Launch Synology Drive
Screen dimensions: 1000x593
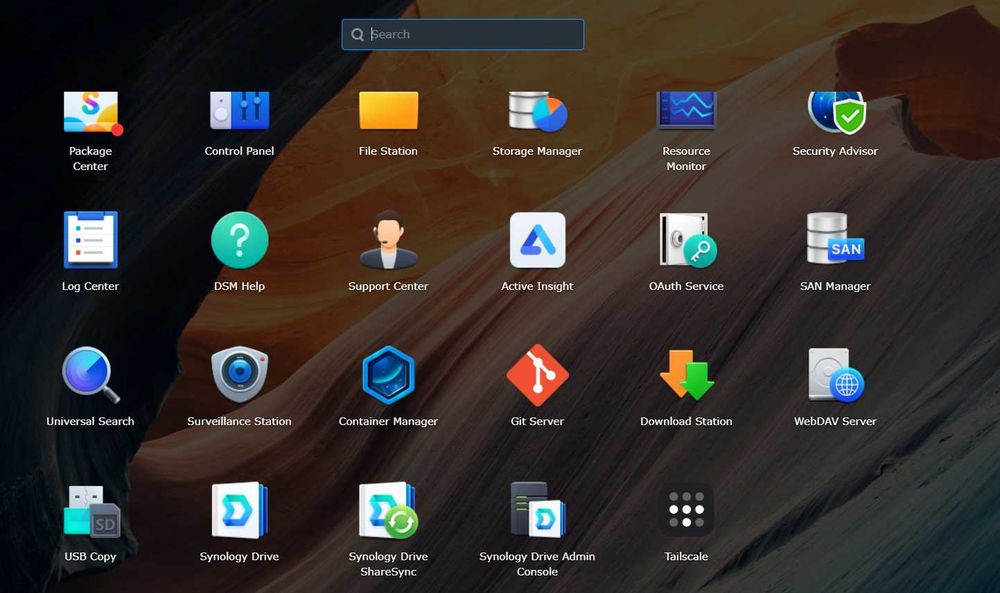[x=239, y=510]
